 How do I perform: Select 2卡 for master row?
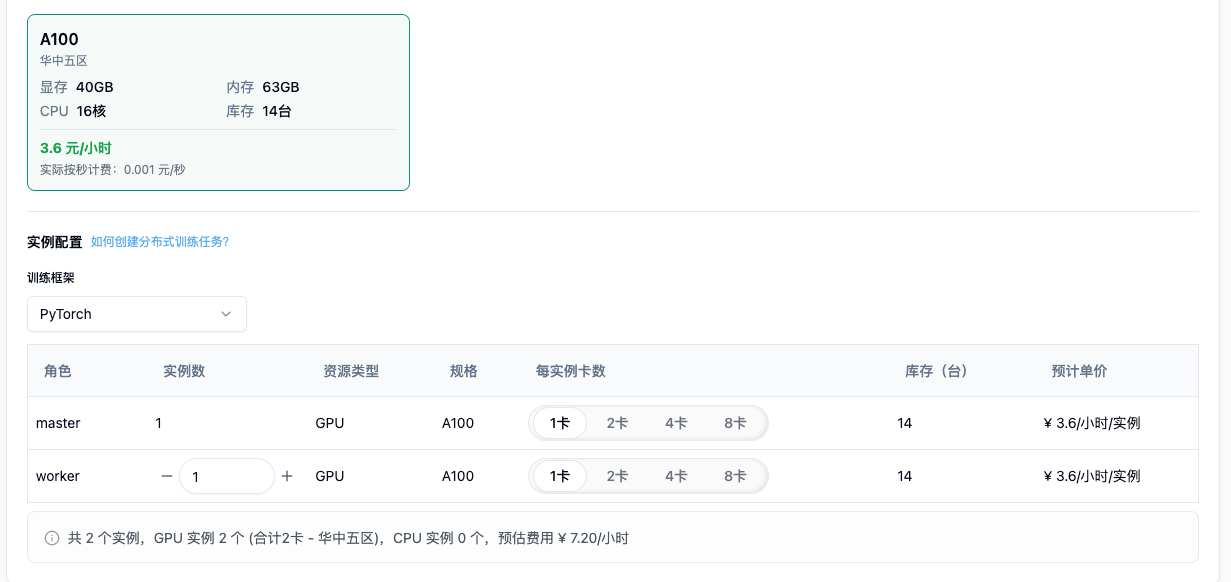[618, 423]
